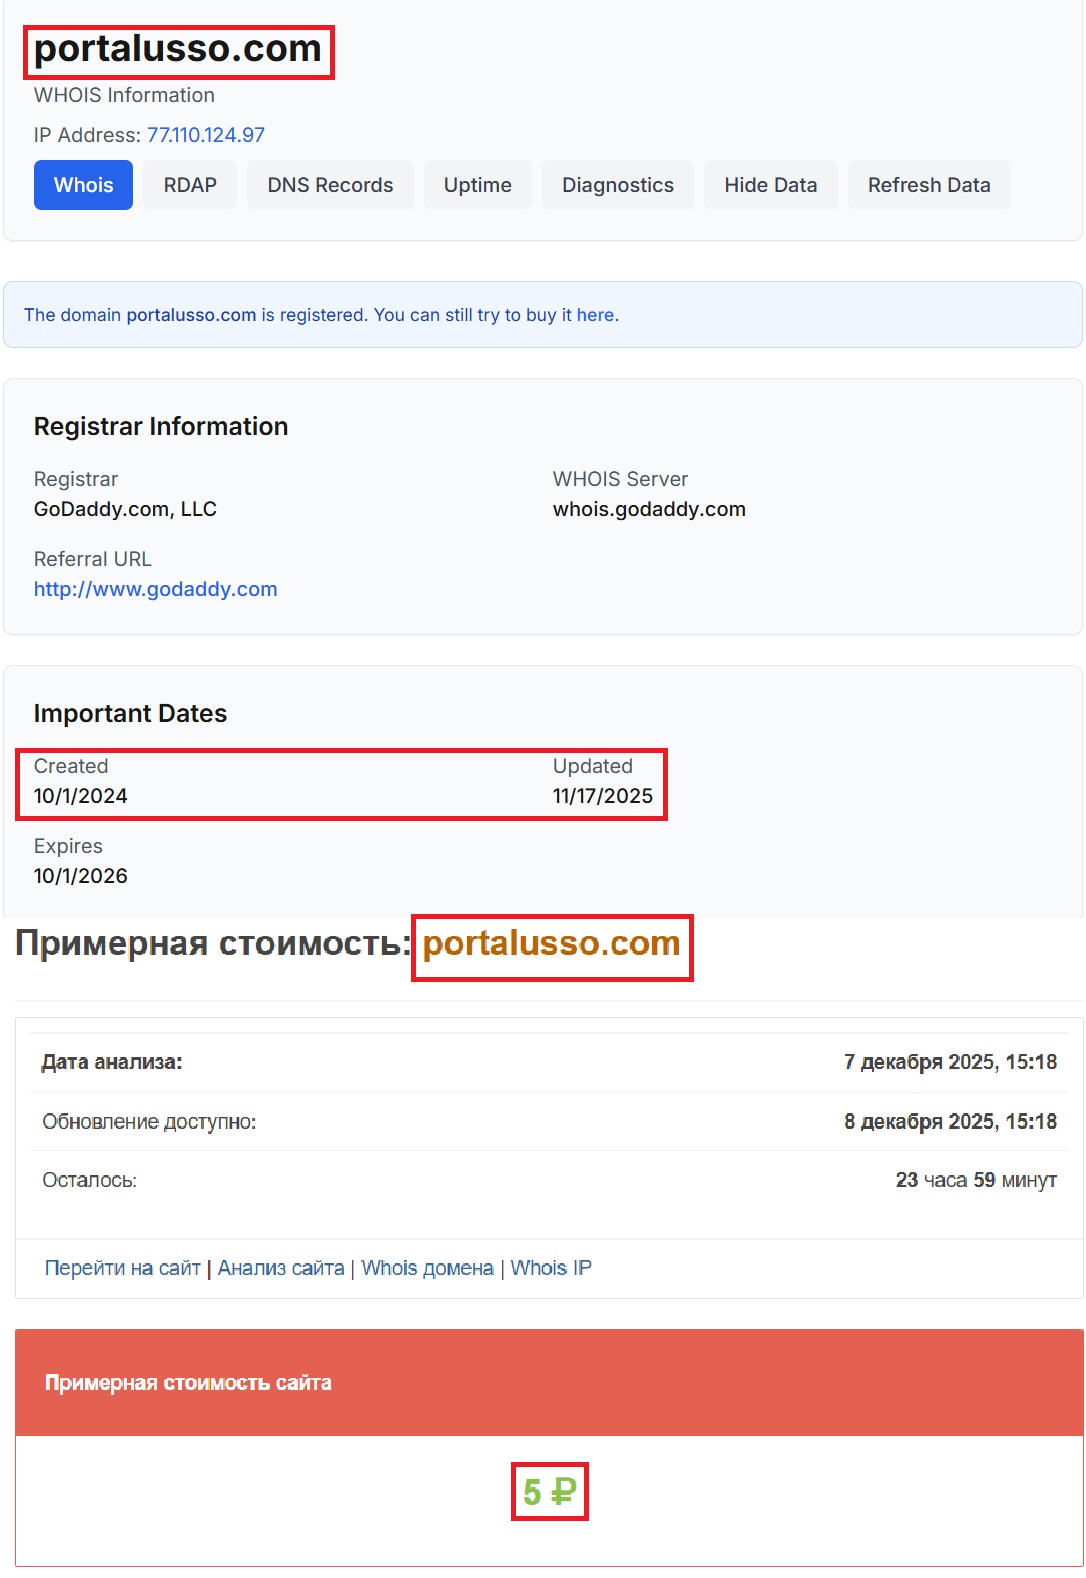This screenshot has width=1086, height=1578.
Task: Click the portalusso.com link in the notice banner
Action: [190, 314]
